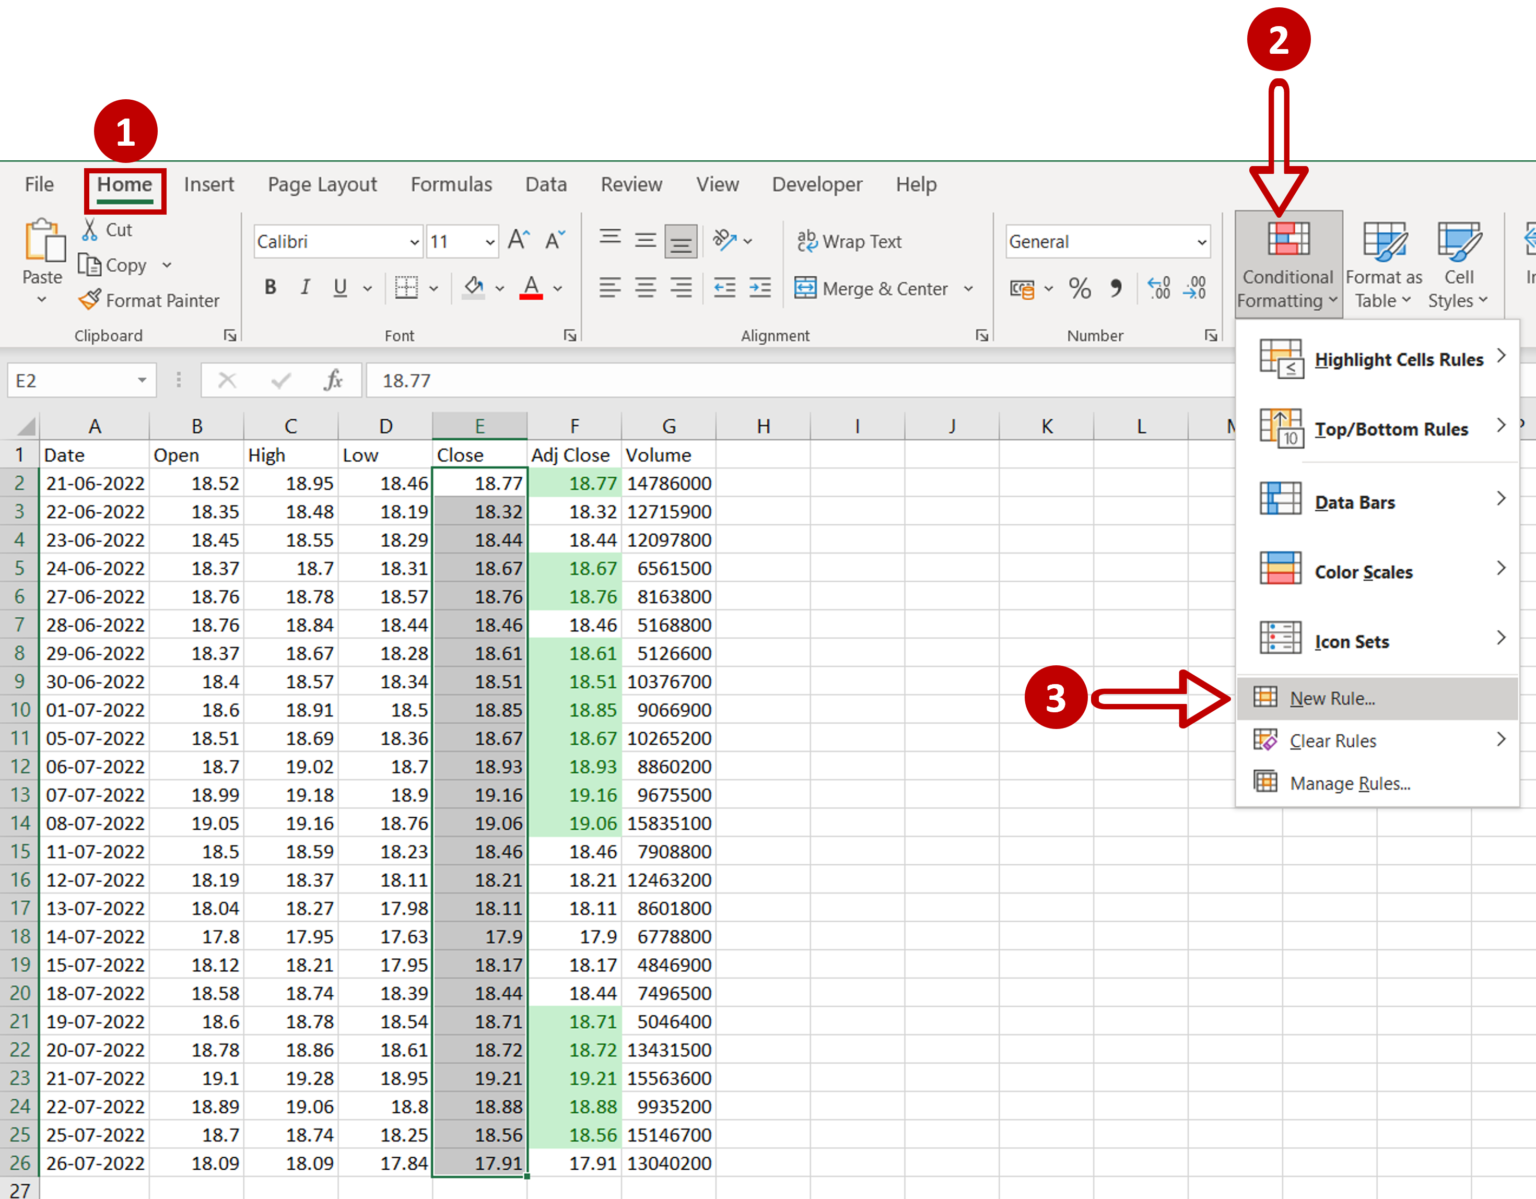
Task: Choose New Rule... from menu
Action: click(x=1378, y=698)
